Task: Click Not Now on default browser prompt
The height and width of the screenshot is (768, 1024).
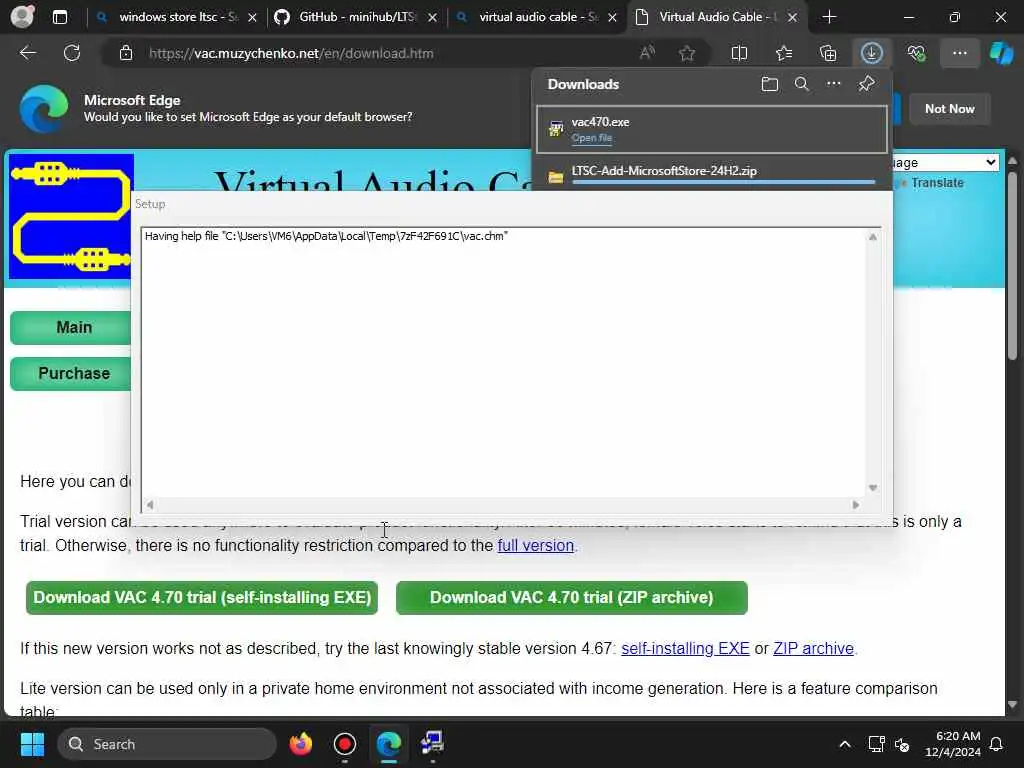Action: (949, 109)
